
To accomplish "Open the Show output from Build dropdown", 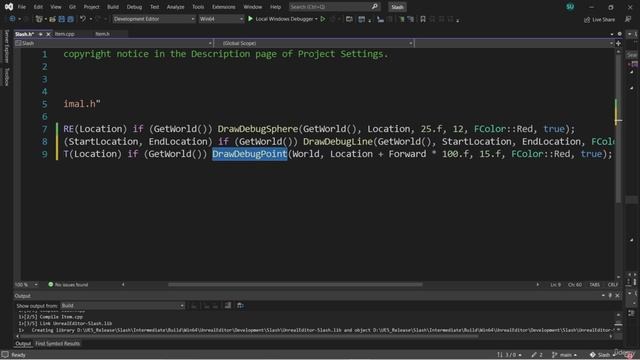I will coord(122,306).
